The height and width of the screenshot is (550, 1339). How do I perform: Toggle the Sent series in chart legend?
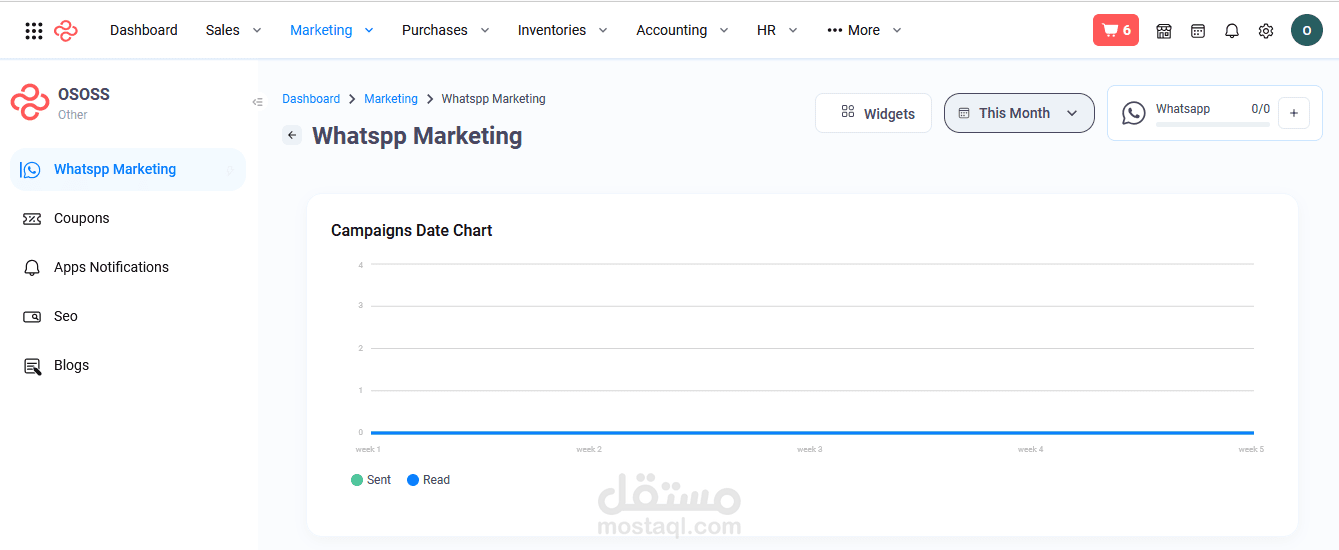371,480
